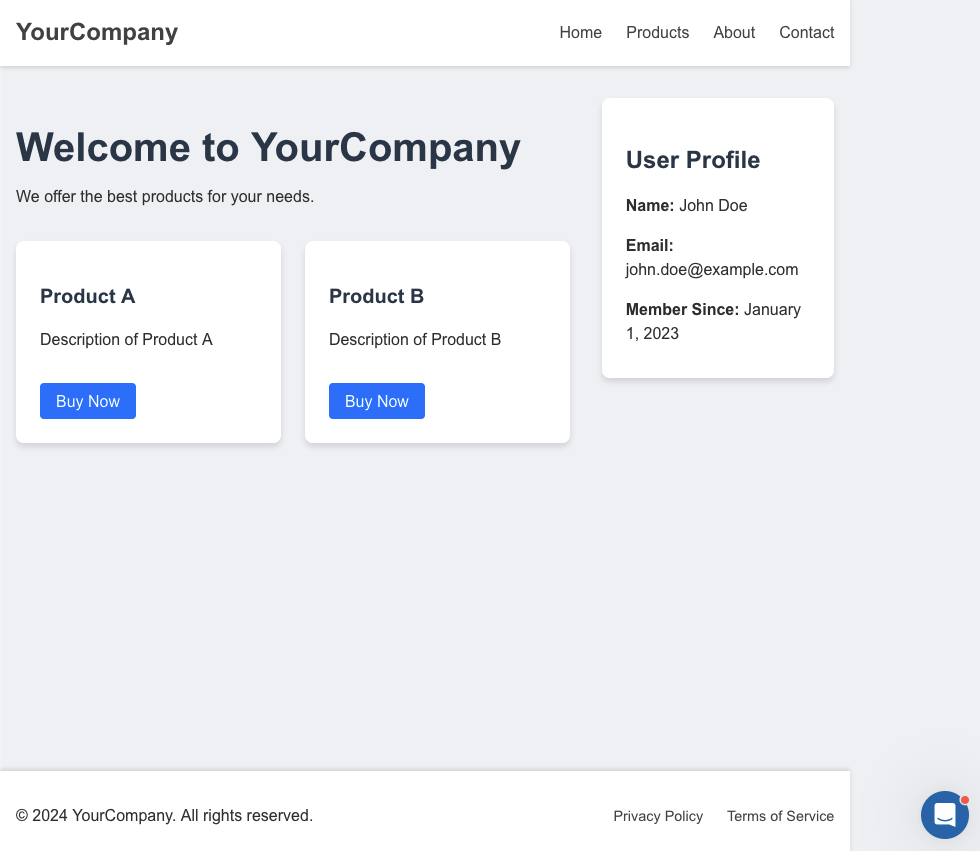Click the john.doe@example.com email address
The width and height of the screenshot is (980, 851).
(712, 269)
